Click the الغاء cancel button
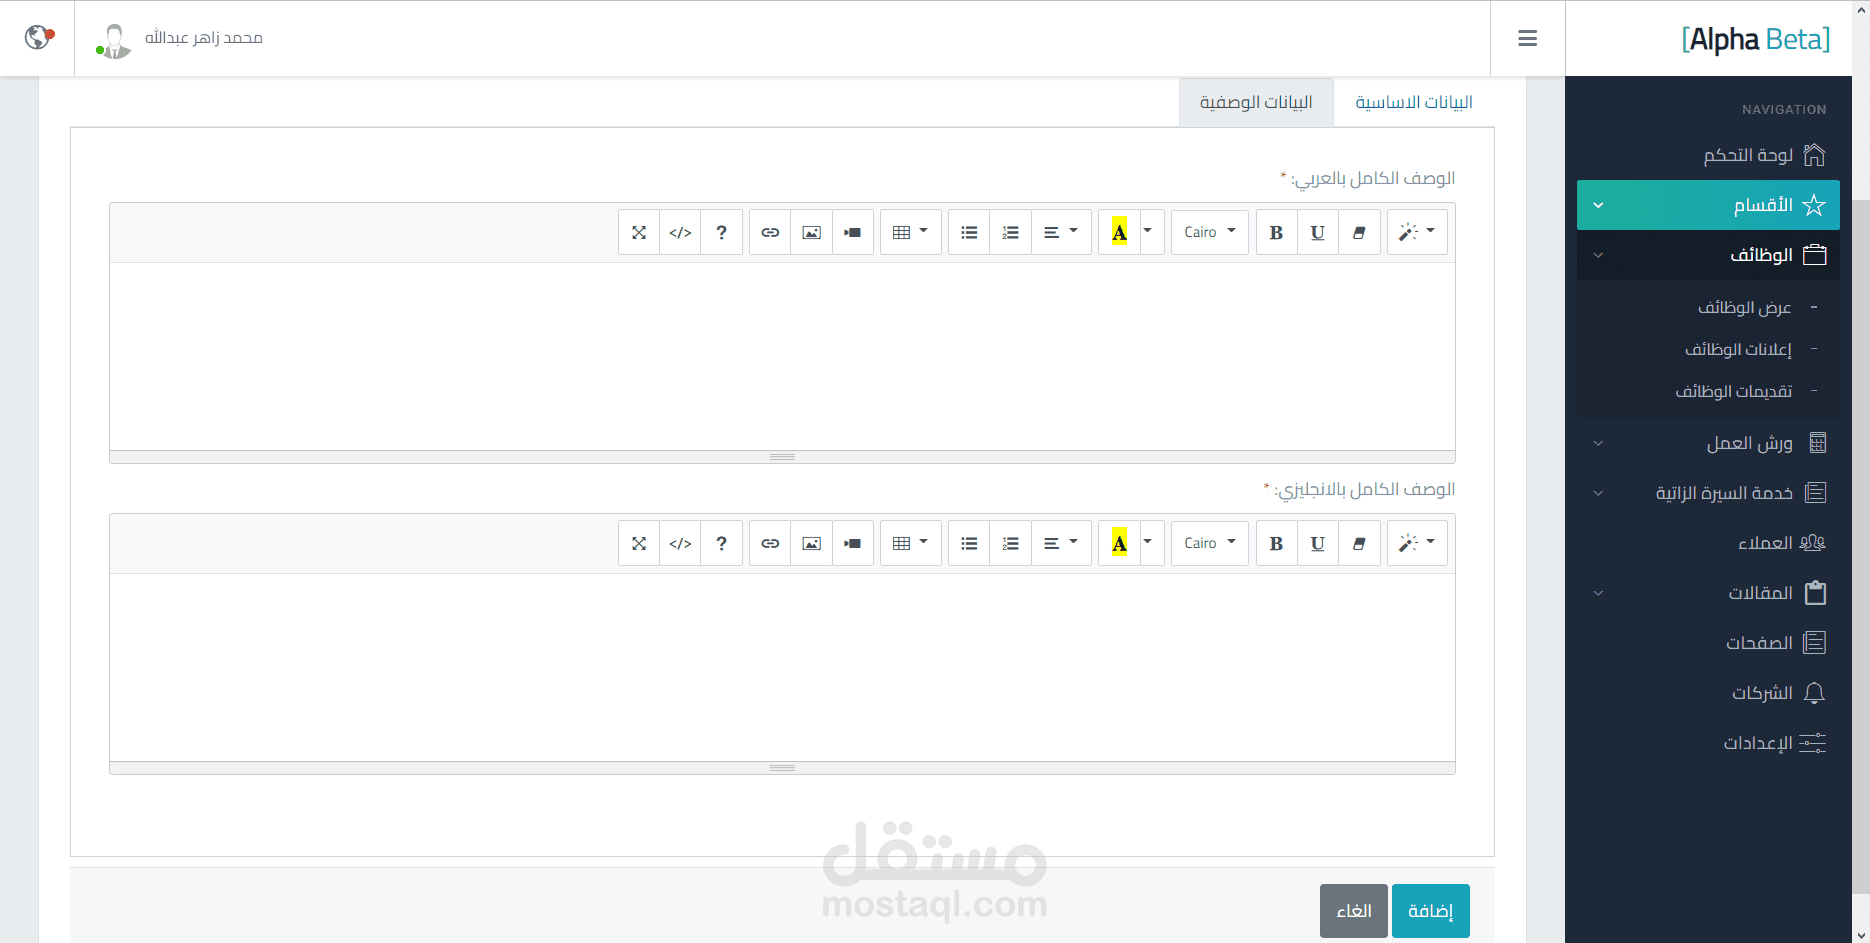Image resolution: width=1870 pixels, height=943 pixels. click(x=1354, y=910)
